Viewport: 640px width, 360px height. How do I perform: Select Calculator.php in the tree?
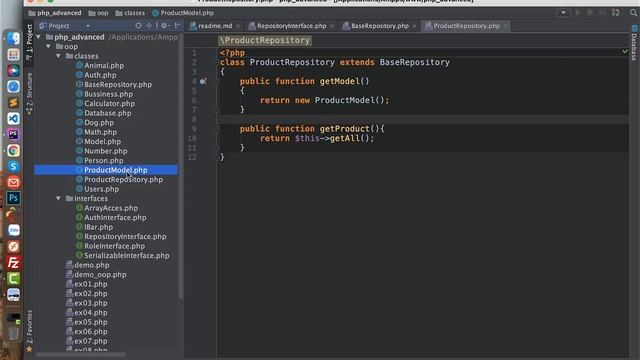109,103
